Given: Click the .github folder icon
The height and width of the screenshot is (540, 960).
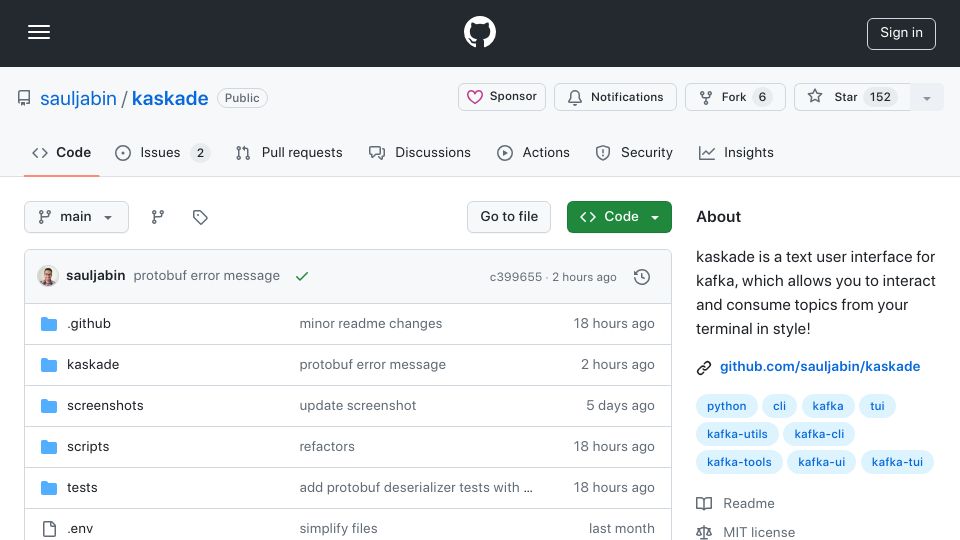Looking at the screenshot, I should pyautogui.click(x=49, y=323).
